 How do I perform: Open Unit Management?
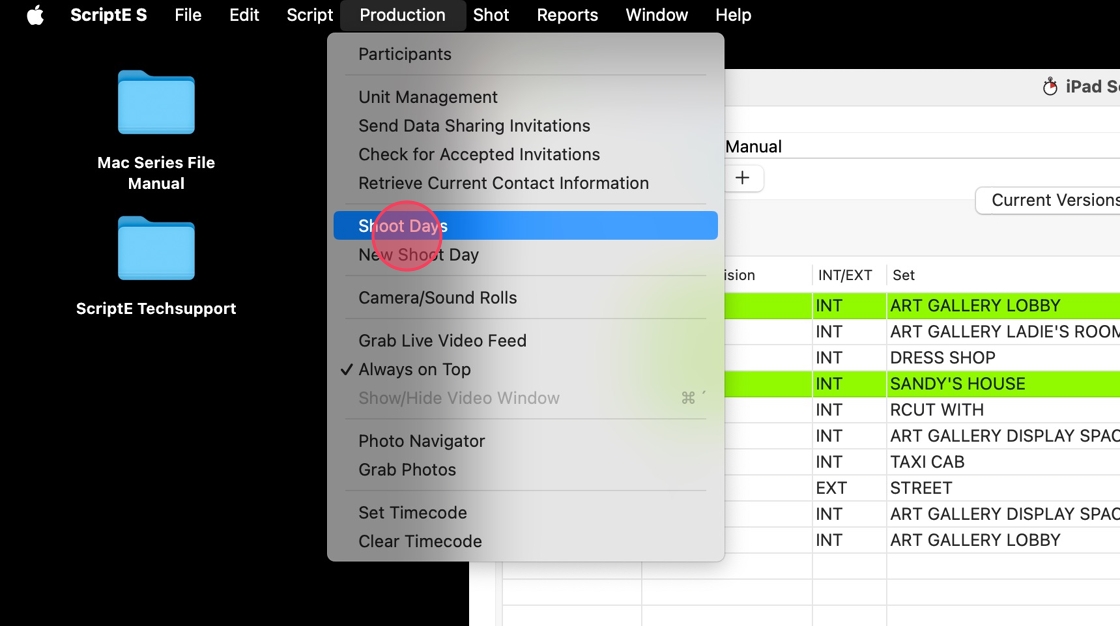click(428, 97)
